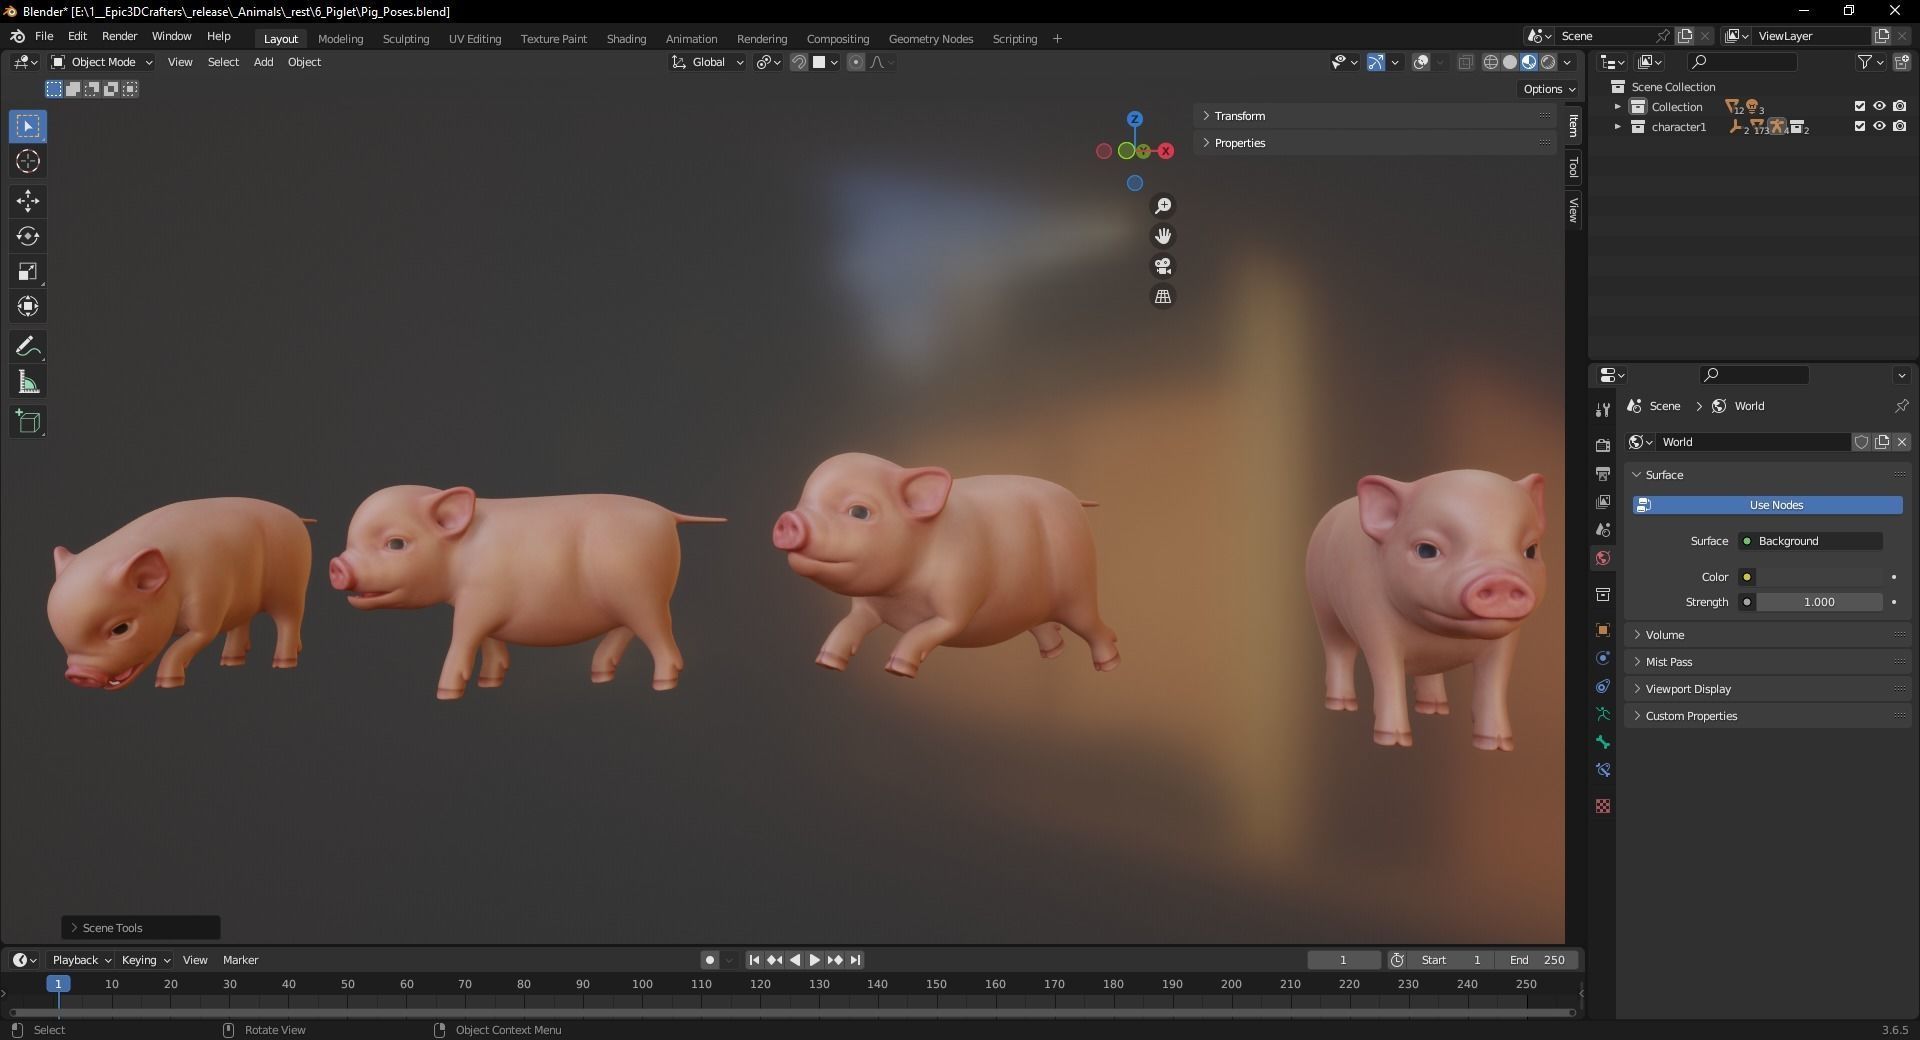Switch perspective/orthographic grid icon
This screenshot has width=1920, height=1040.
(x=1163, y=297)
